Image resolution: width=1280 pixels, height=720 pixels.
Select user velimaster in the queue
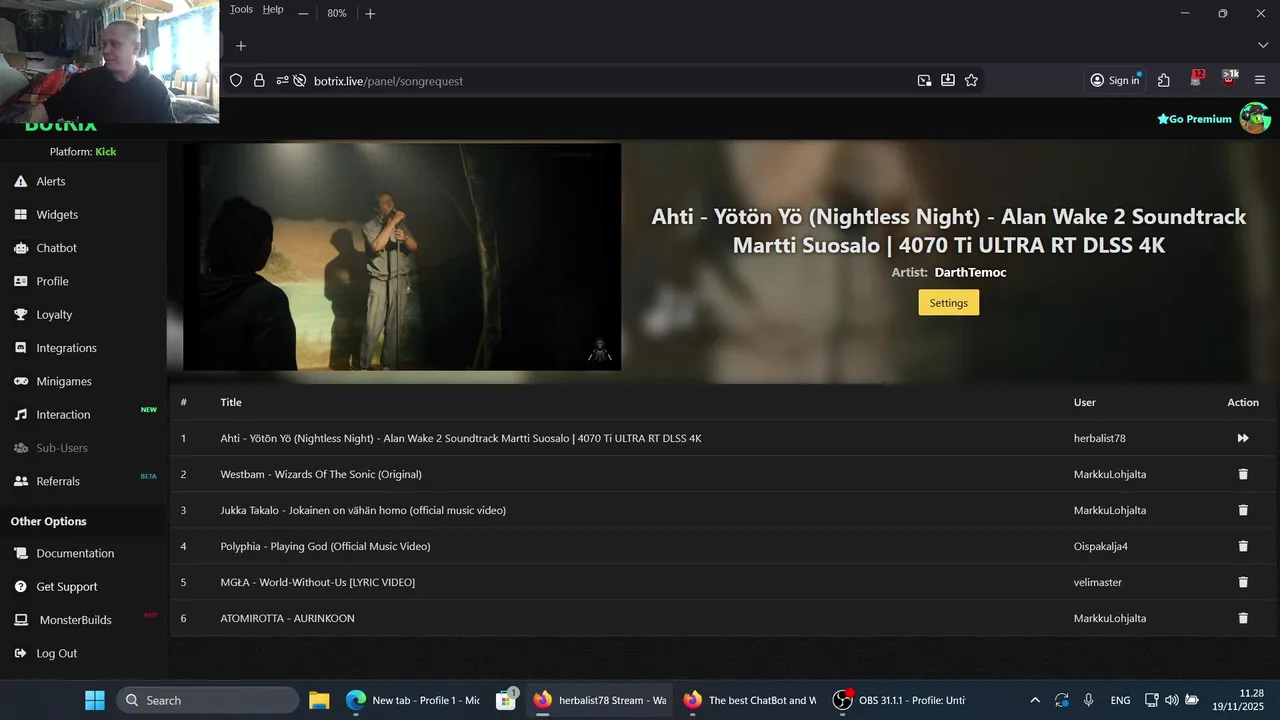click(1098, 582)
